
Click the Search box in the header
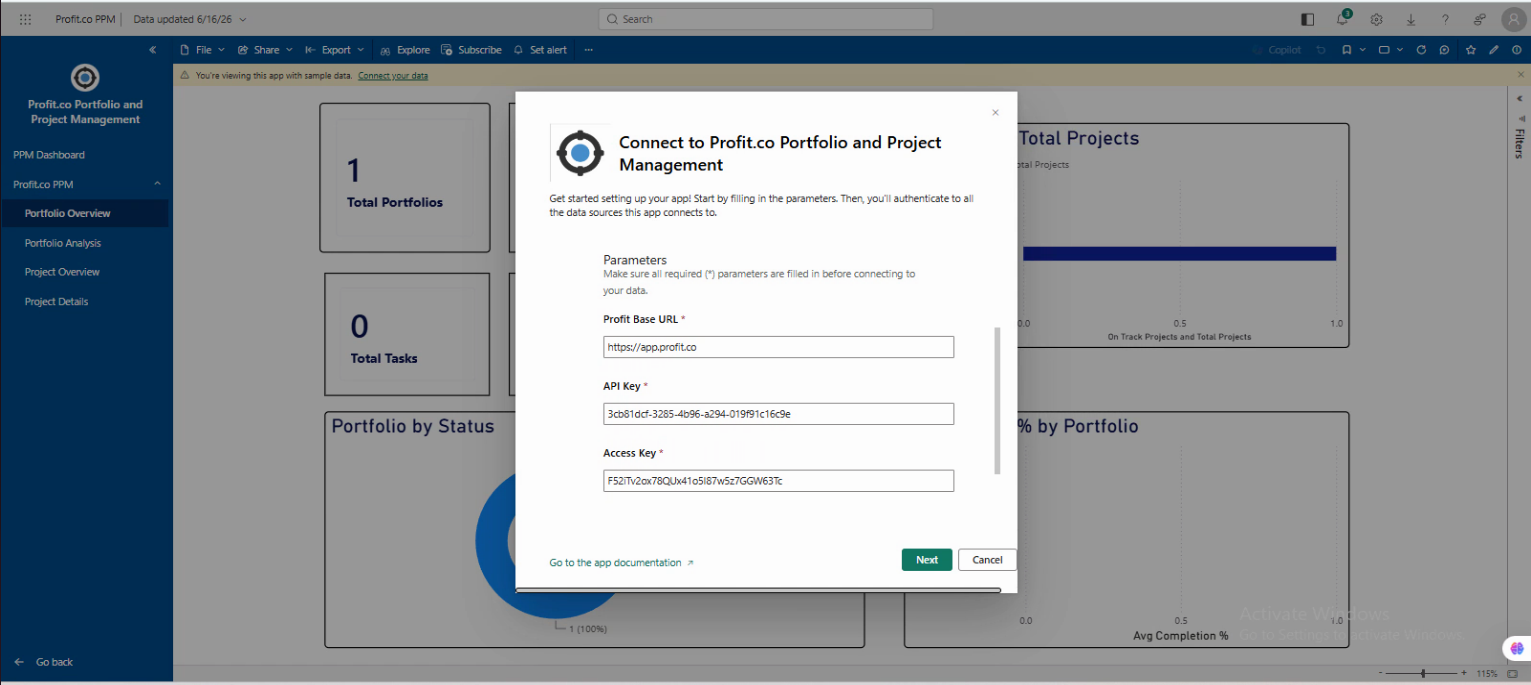click(x=765, y=19)
